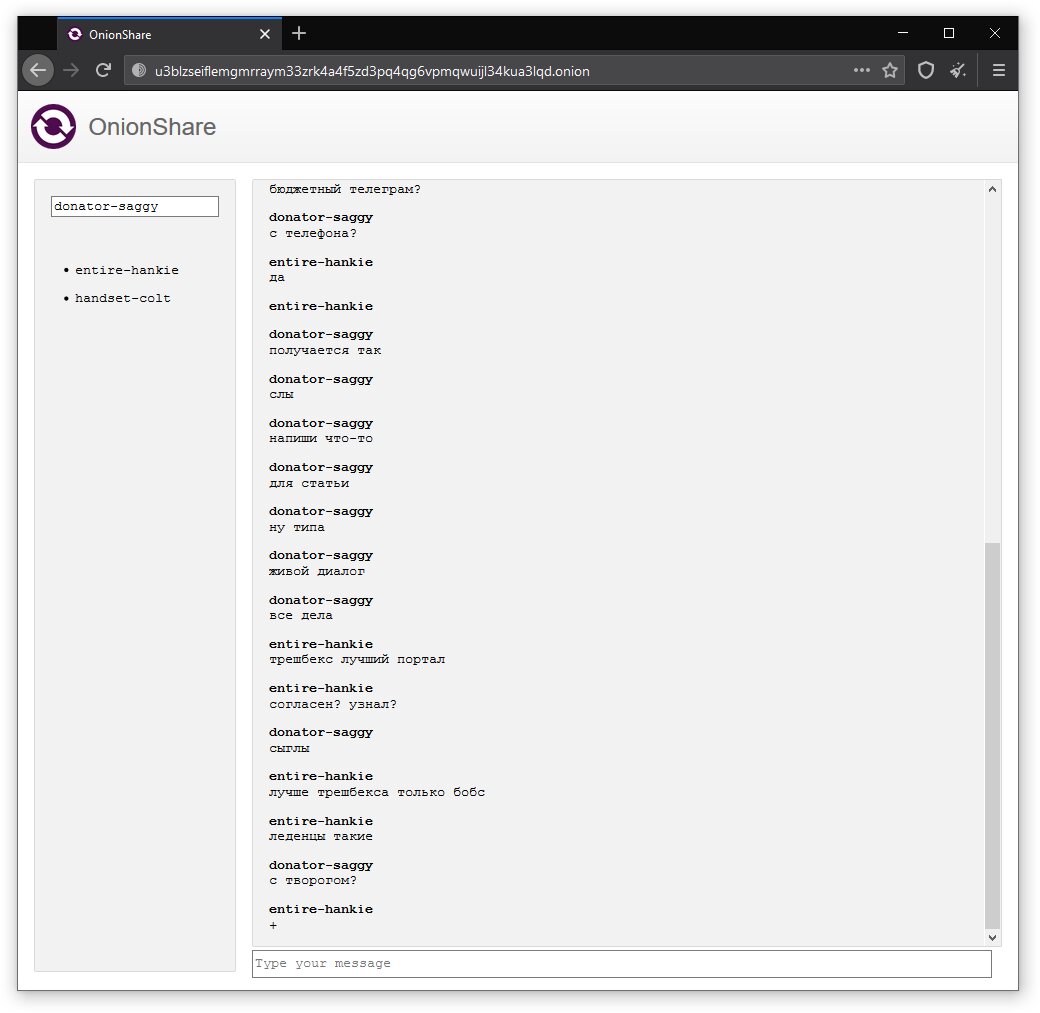Close the OnionShare tab
The height and width of the screenshot is (1013, 1040).
265,34
